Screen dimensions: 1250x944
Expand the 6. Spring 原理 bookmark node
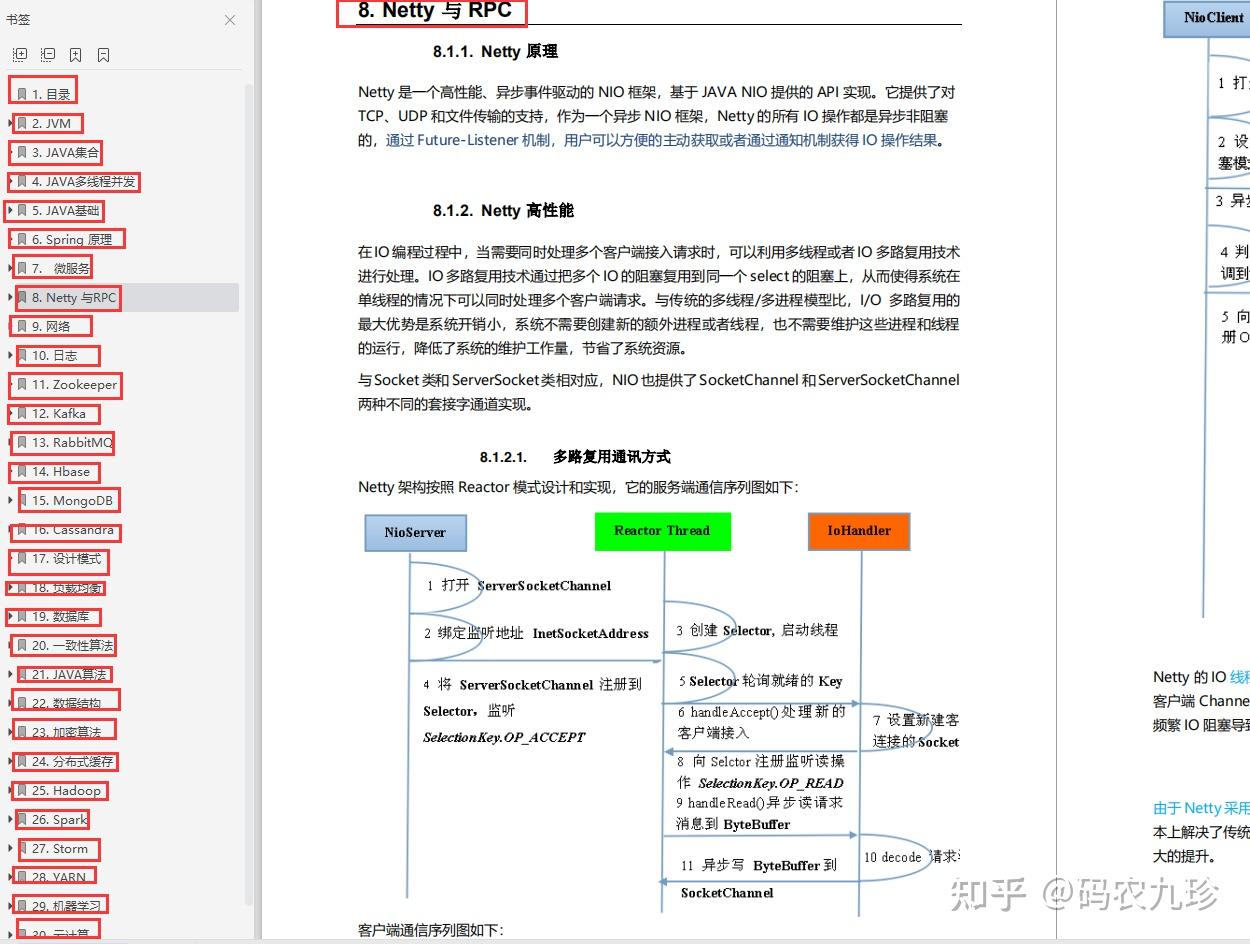[x=9, y=239]
